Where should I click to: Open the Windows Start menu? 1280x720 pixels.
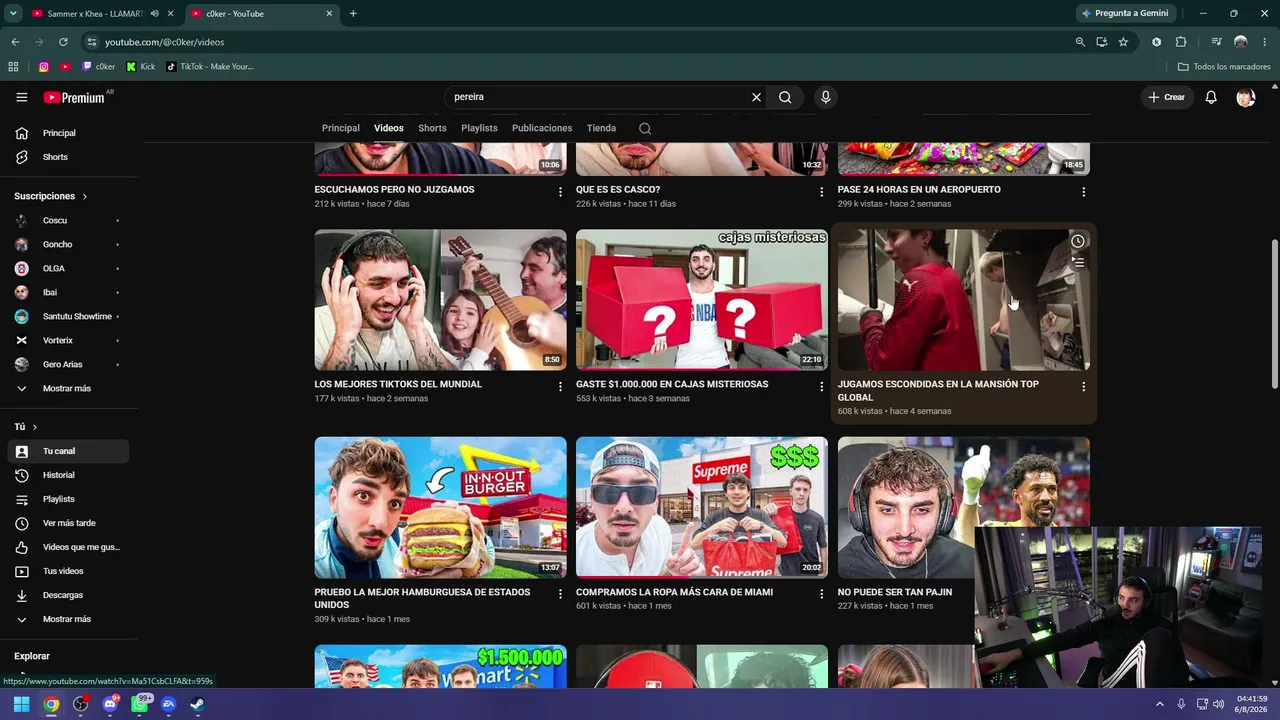tap(21, 704)
